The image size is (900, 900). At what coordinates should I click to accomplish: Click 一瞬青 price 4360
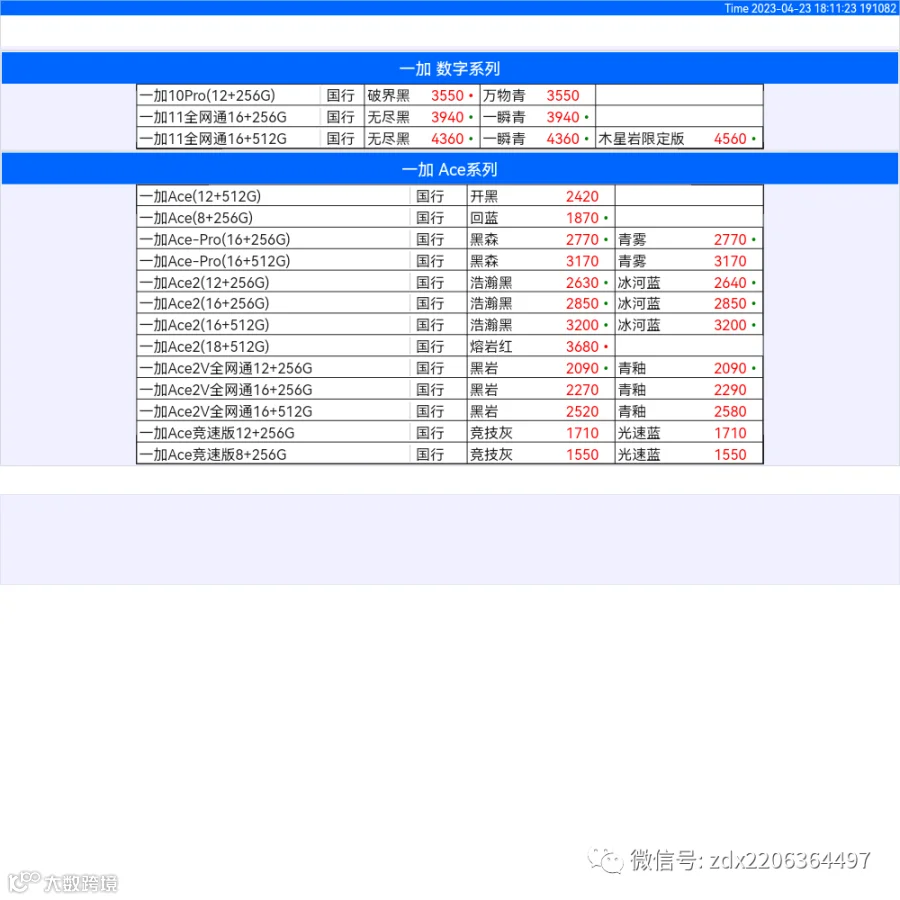point(562,139)
